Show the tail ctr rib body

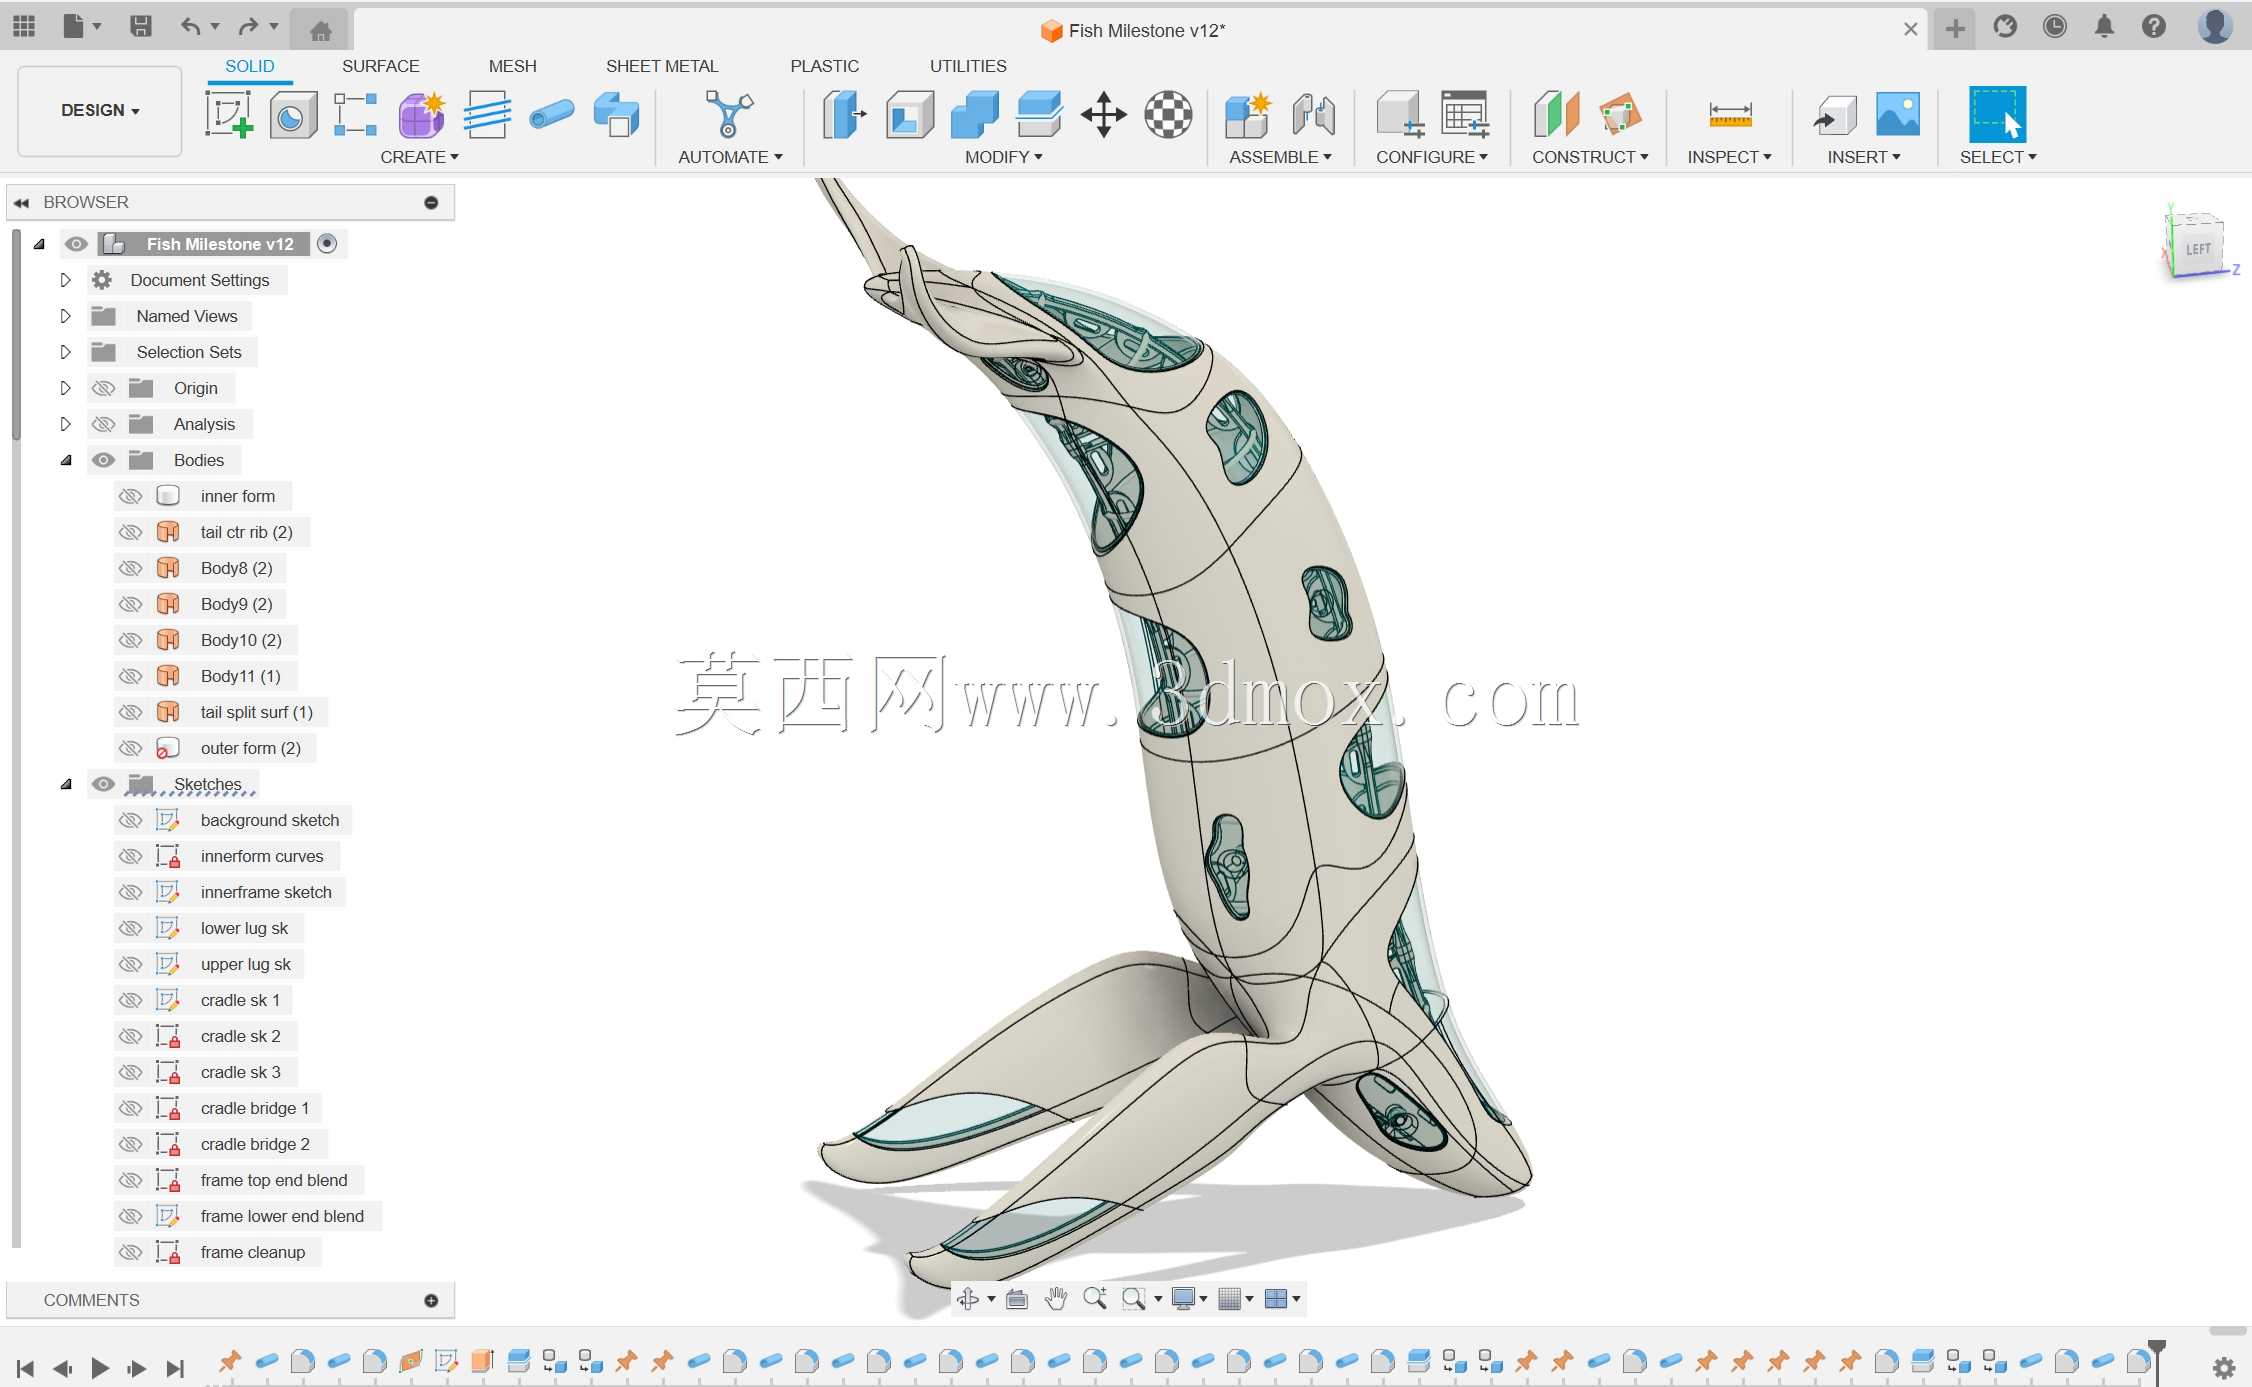point(130,532)
